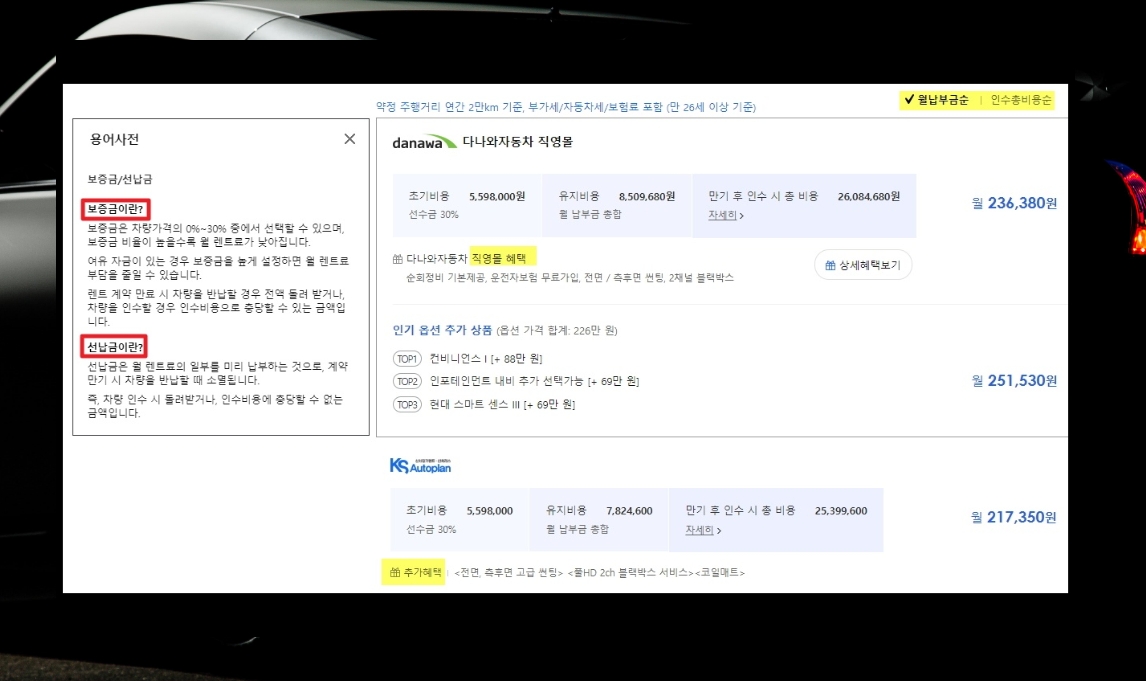Click the KS Autoplan logo

coord(420,465)
